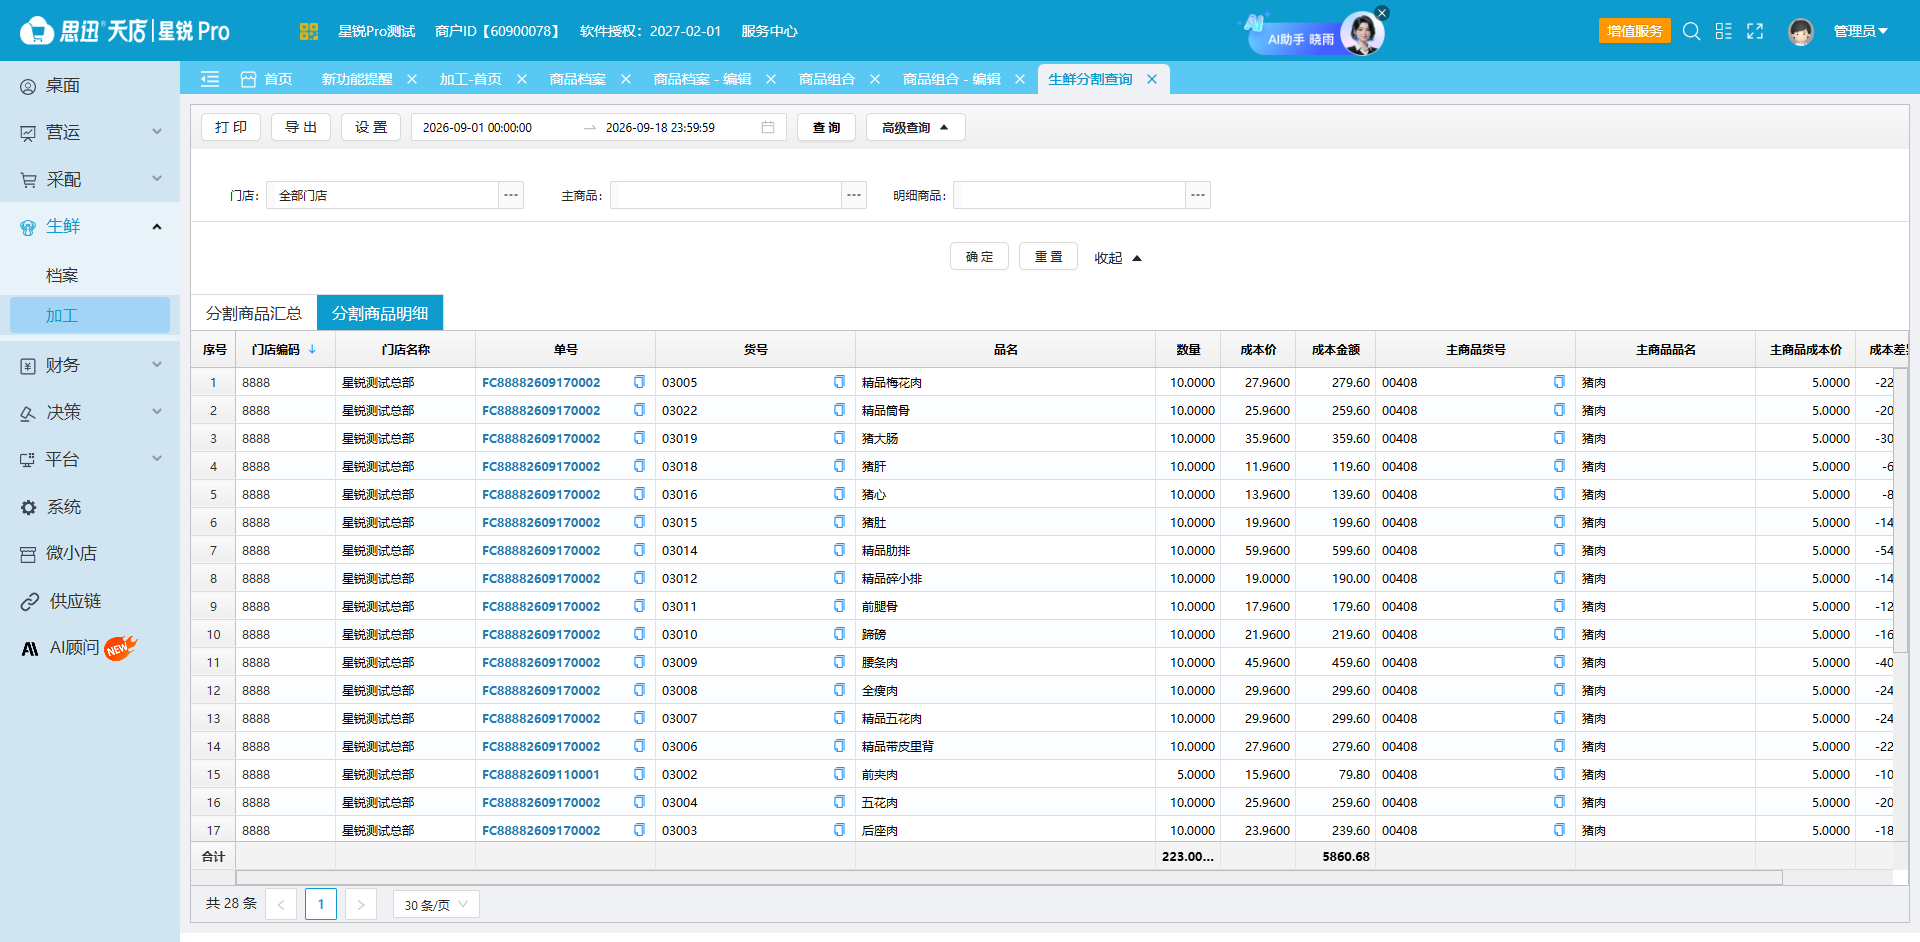Collapse the 生鲜 sidebar menu
Image resolution: width=1920 pixels, height=942 pixels.
coord(90,226)
